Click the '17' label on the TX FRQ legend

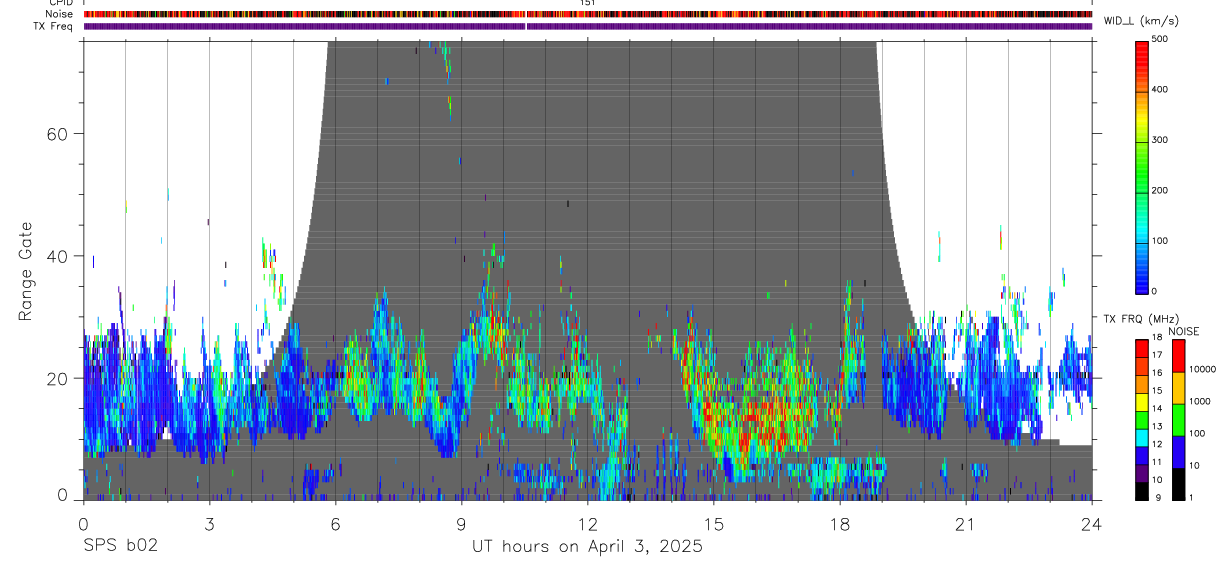pos(1156,355)
